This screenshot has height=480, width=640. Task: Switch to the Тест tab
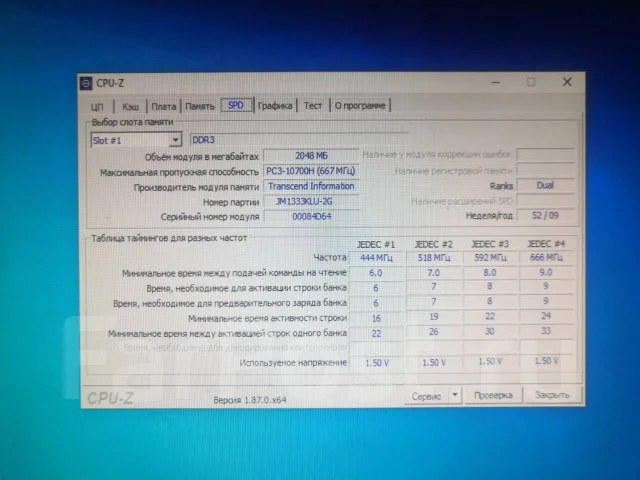tap(313, 106)
